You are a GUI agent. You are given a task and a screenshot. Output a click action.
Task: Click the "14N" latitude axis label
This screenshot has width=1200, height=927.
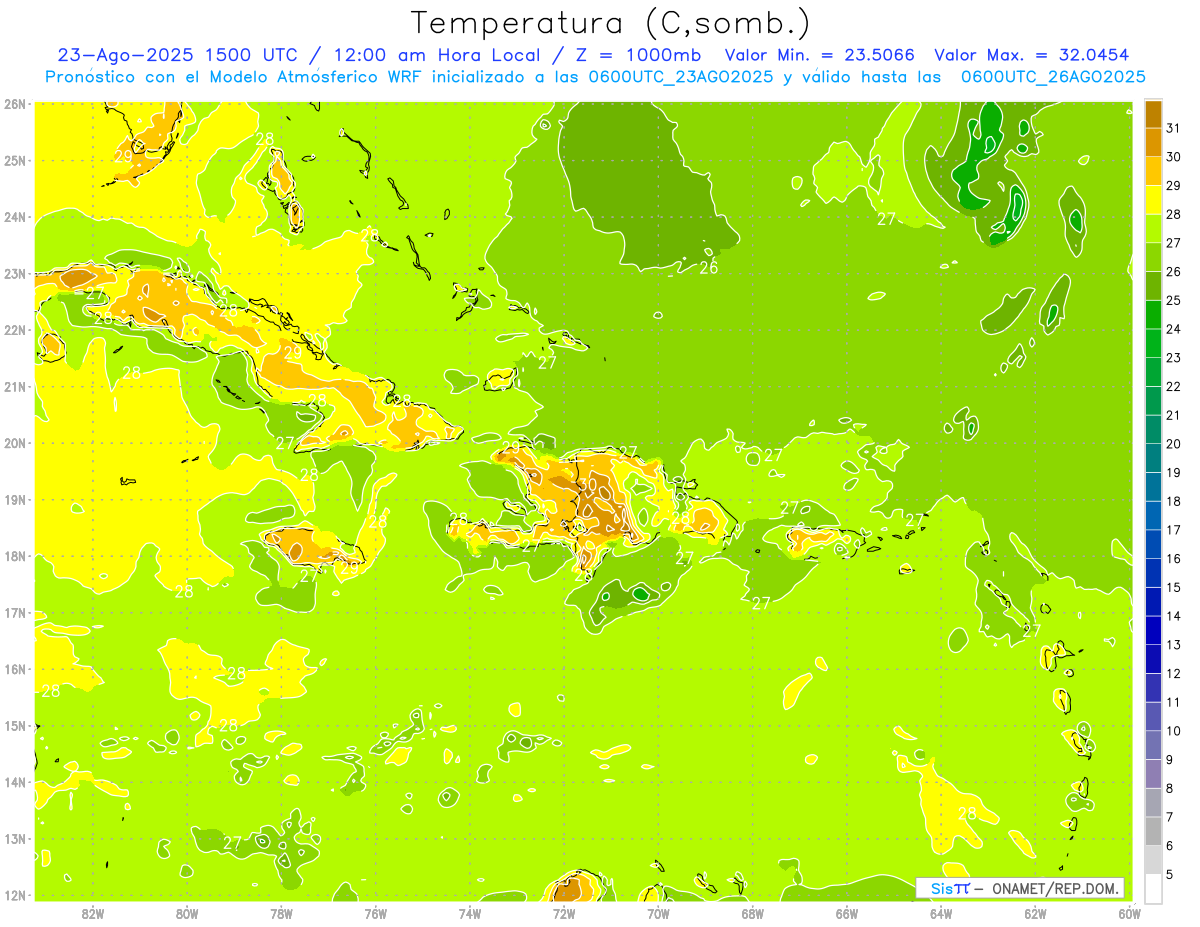tap(15, 782)
